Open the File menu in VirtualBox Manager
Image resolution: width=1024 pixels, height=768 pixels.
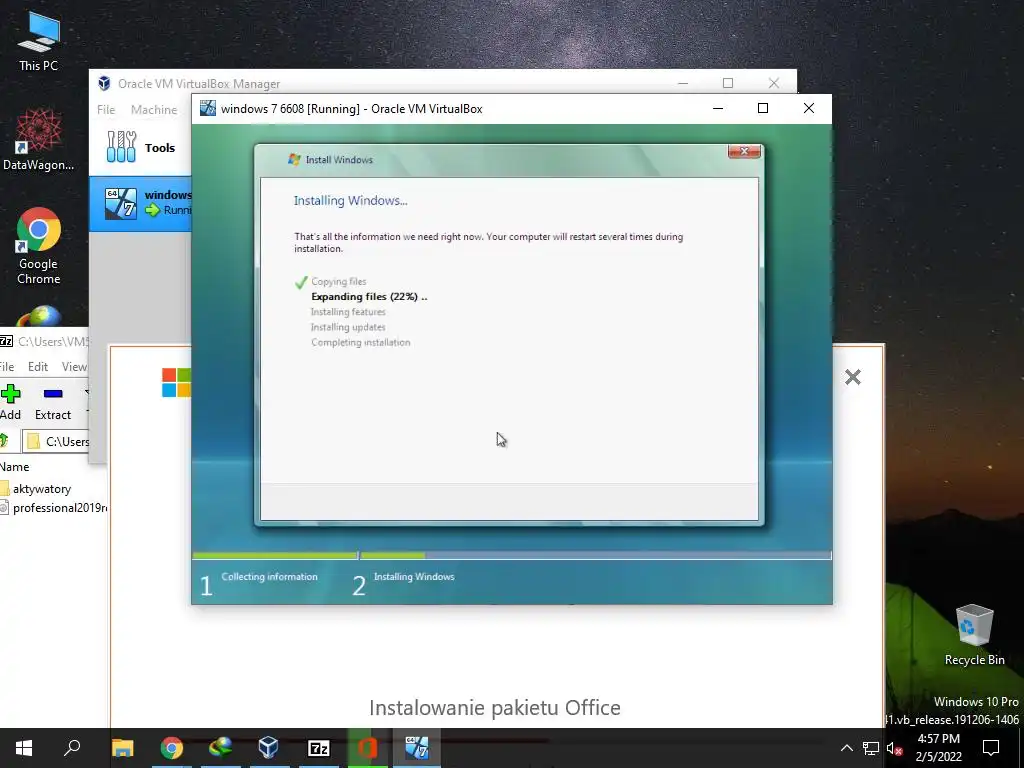tap(106, 110)
